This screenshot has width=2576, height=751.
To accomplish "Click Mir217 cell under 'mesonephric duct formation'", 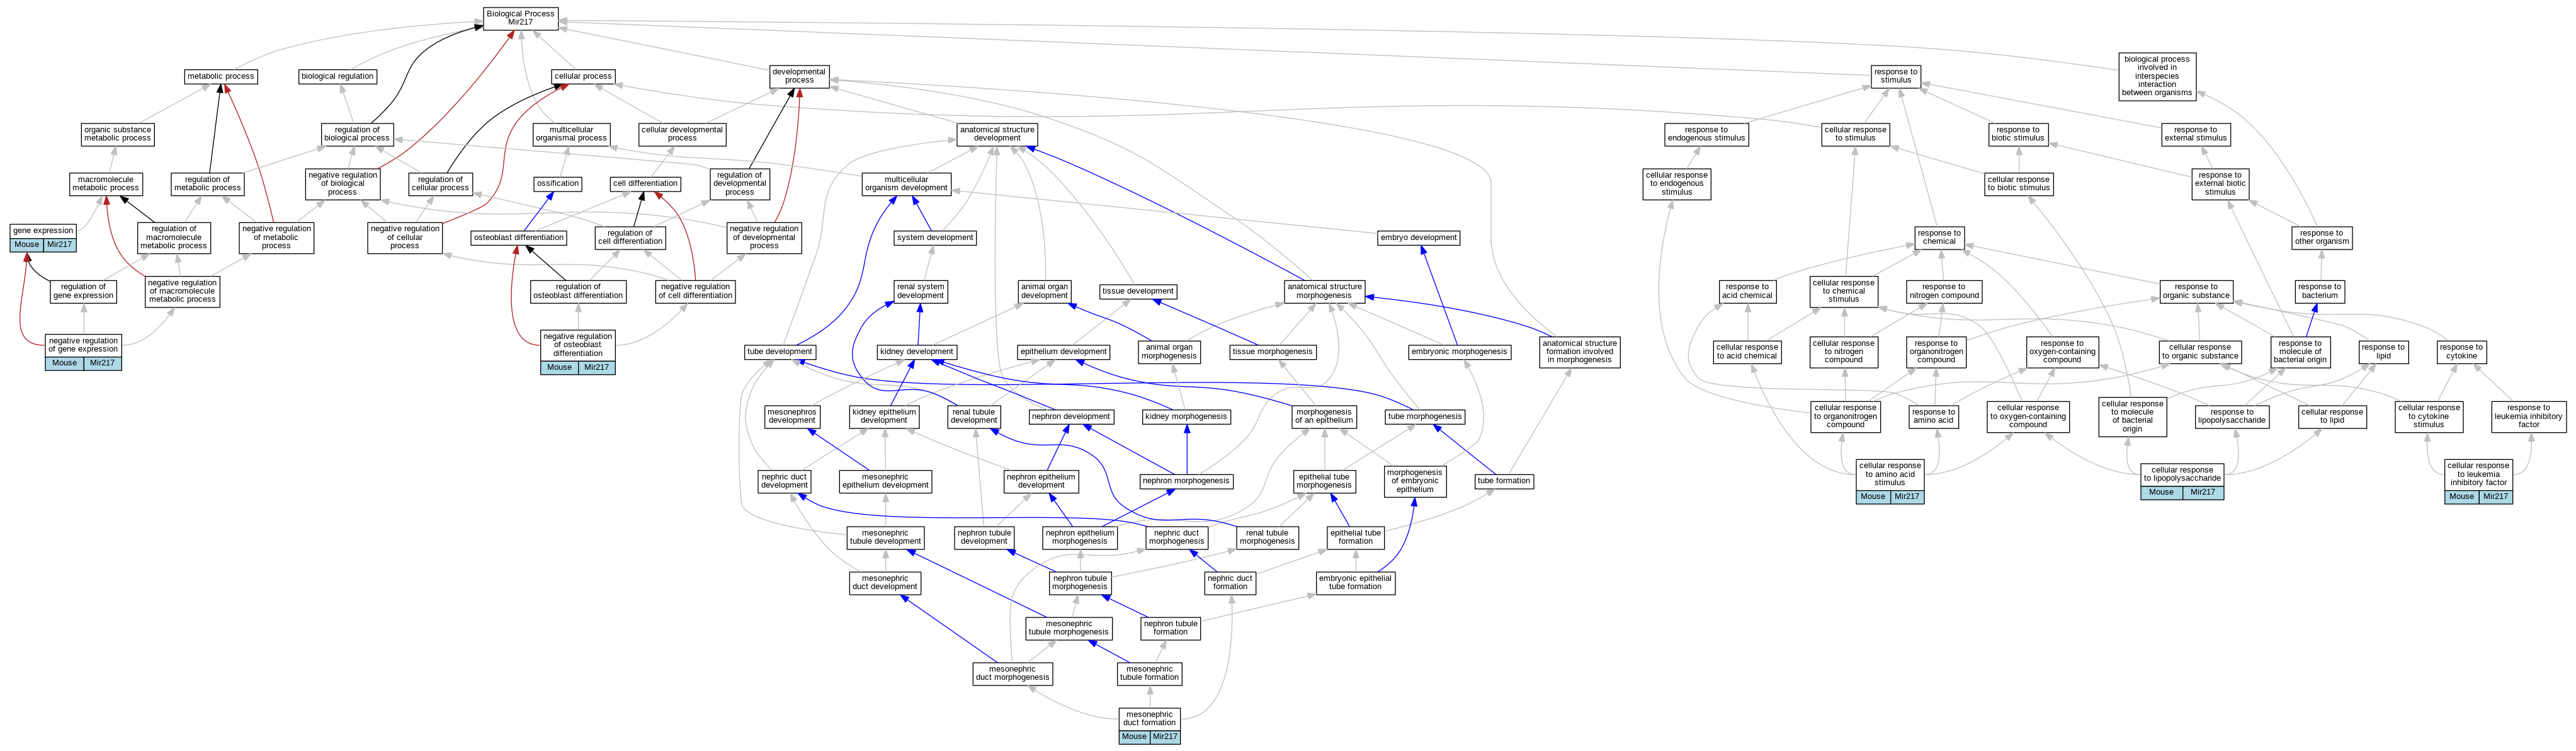I will click(1165, 737).
